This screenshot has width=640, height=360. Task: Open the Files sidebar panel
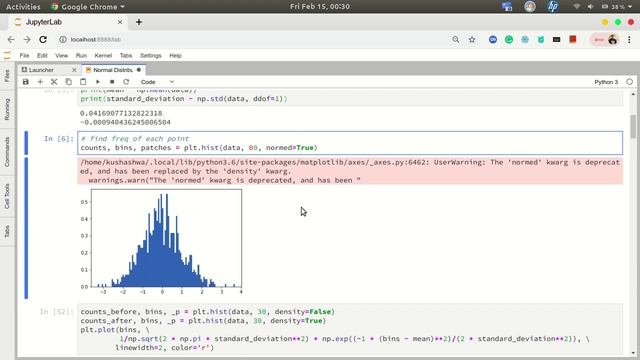tap(7, 76)
